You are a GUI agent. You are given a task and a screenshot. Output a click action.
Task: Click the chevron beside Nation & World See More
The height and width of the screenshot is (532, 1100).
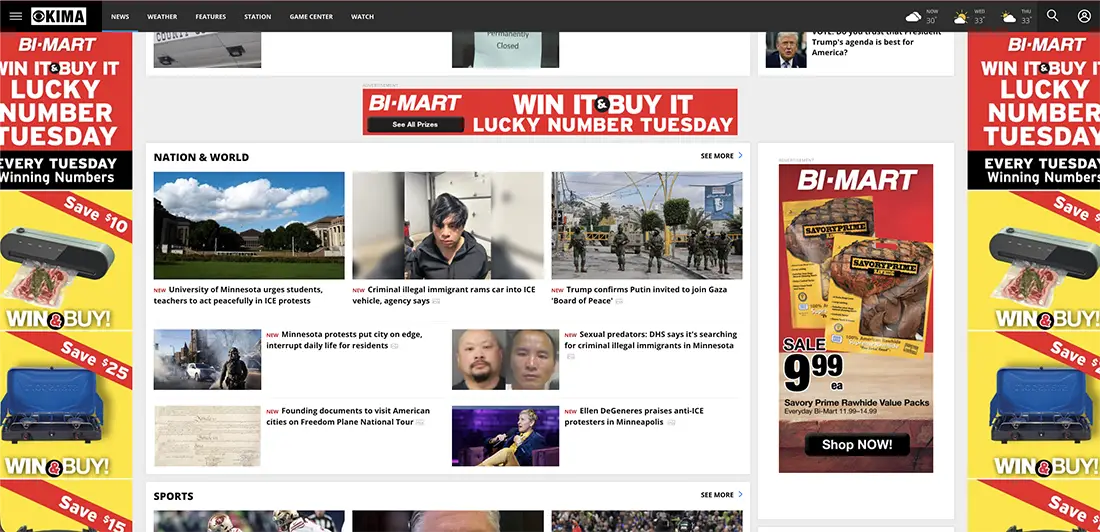[740, 156]
